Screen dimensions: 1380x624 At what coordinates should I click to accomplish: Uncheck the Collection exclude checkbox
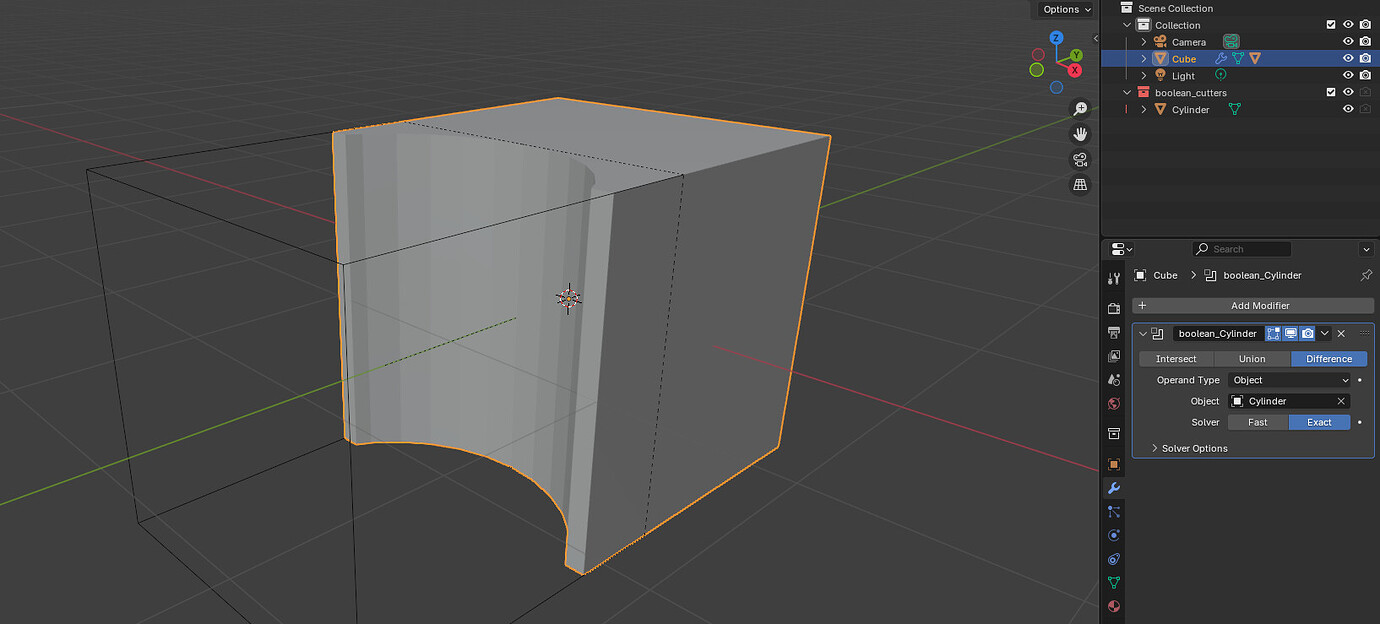[1331, 25]
